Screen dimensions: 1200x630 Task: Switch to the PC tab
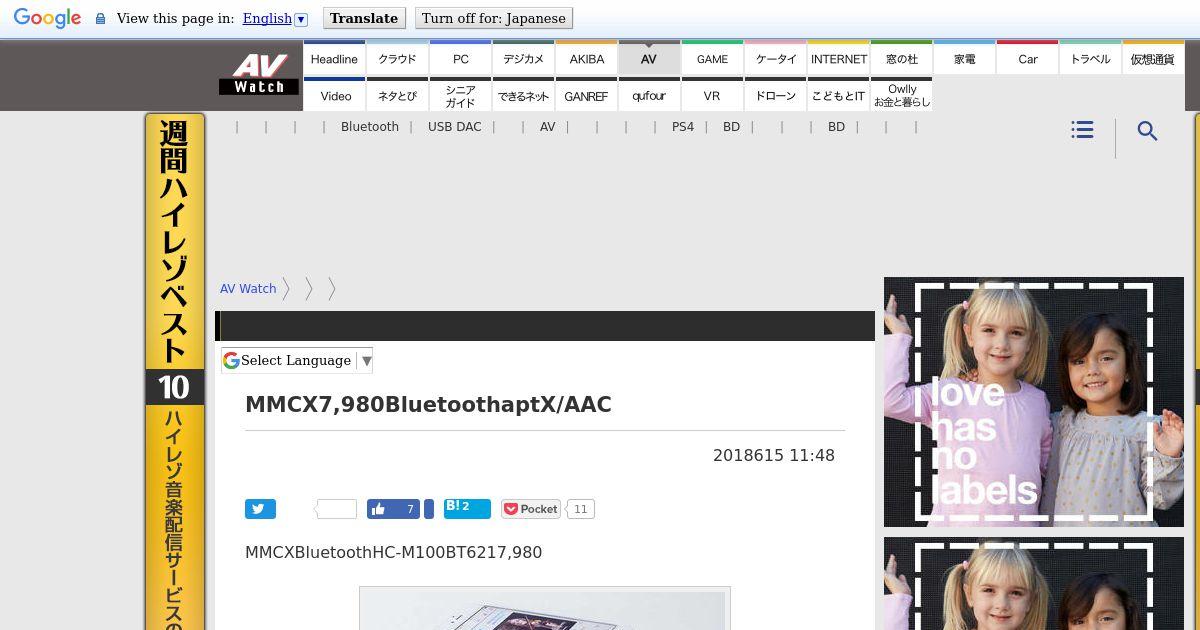click(460, 58)
